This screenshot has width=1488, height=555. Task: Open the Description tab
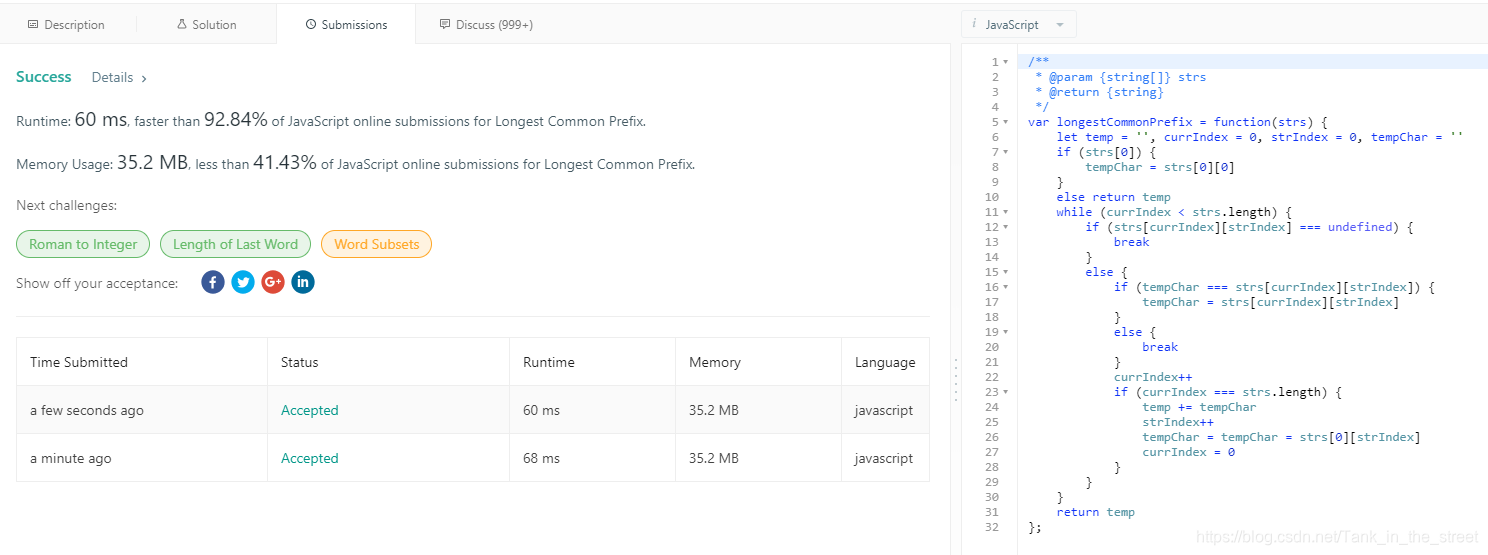pyautogui.click(x=66, y=25)
